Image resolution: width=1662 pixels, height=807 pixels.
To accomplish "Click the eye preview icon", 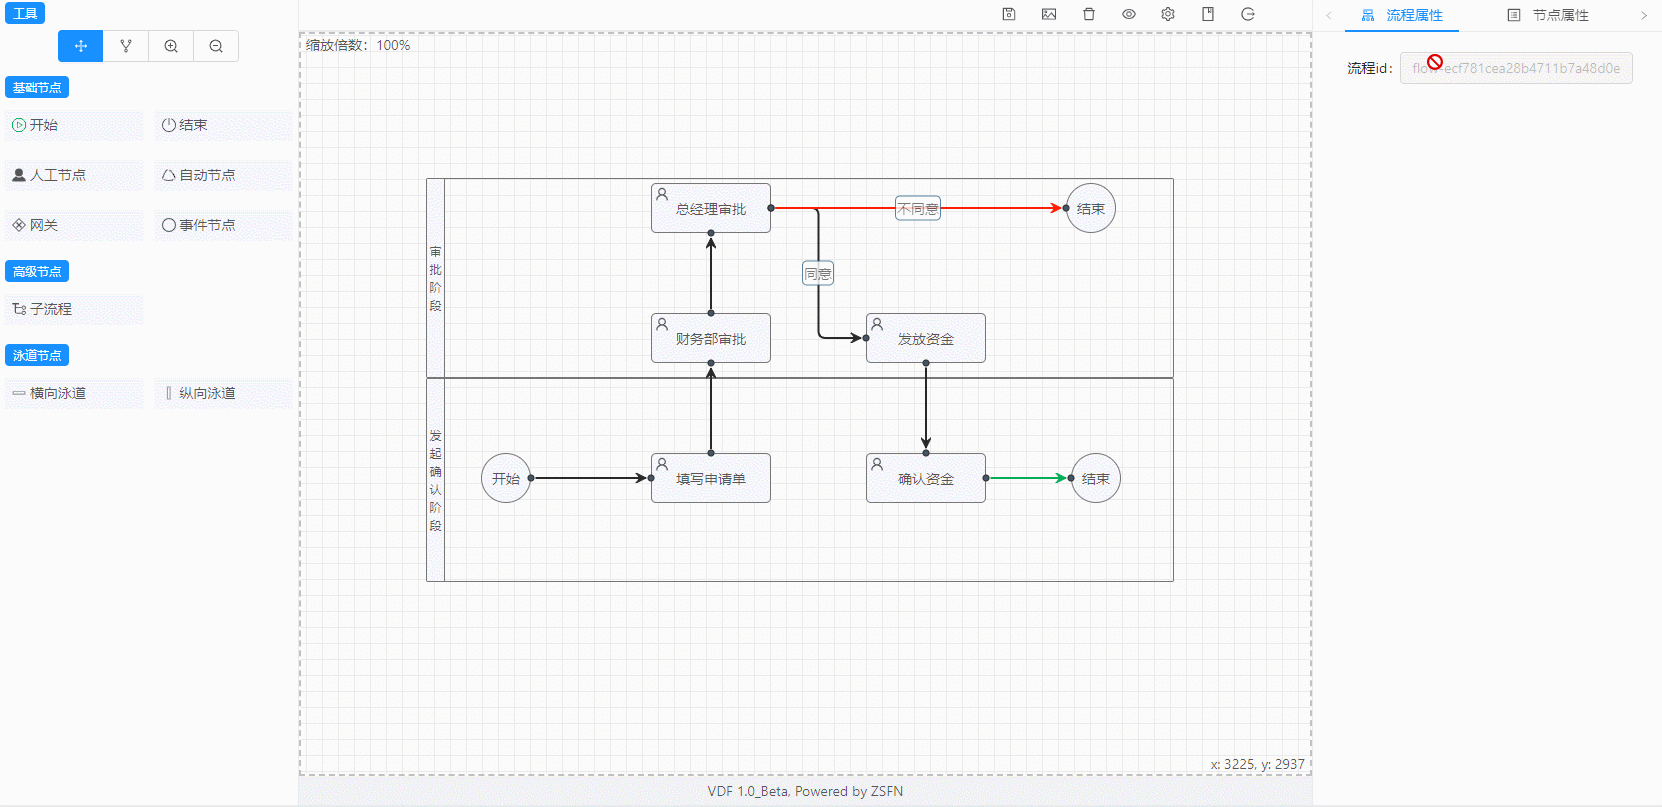I will (x=1129, y=14).
